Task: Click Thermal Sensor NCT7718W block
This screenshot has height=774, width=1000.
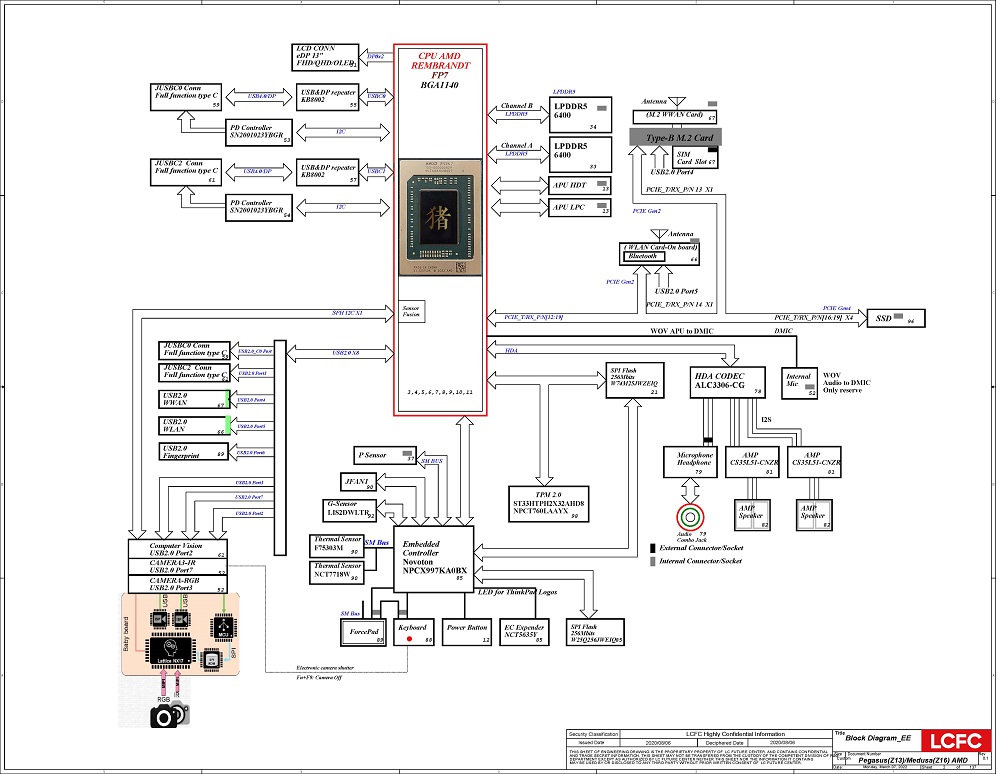Action: pyautogui.click(x=337, y=571)
